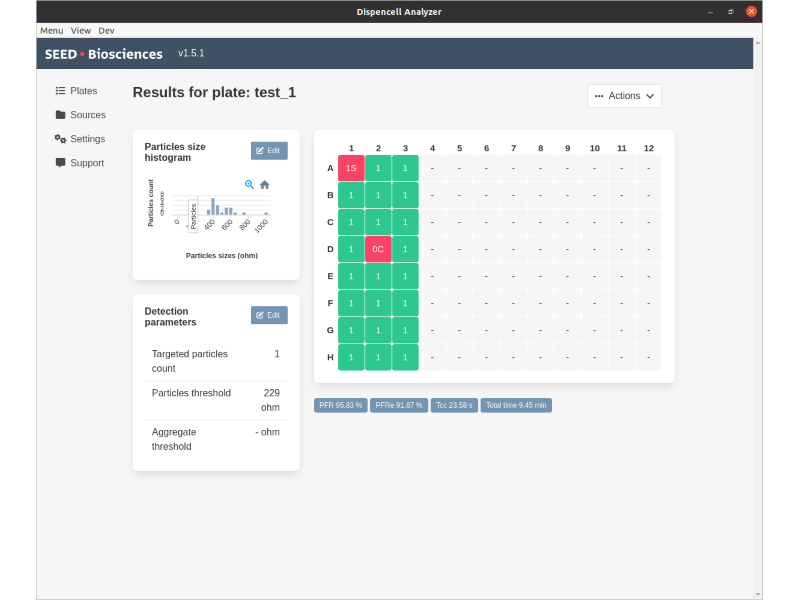Viewport: 800px width, 600px height.
Task: Select empty well A12
Action: (x=648, y=168)
